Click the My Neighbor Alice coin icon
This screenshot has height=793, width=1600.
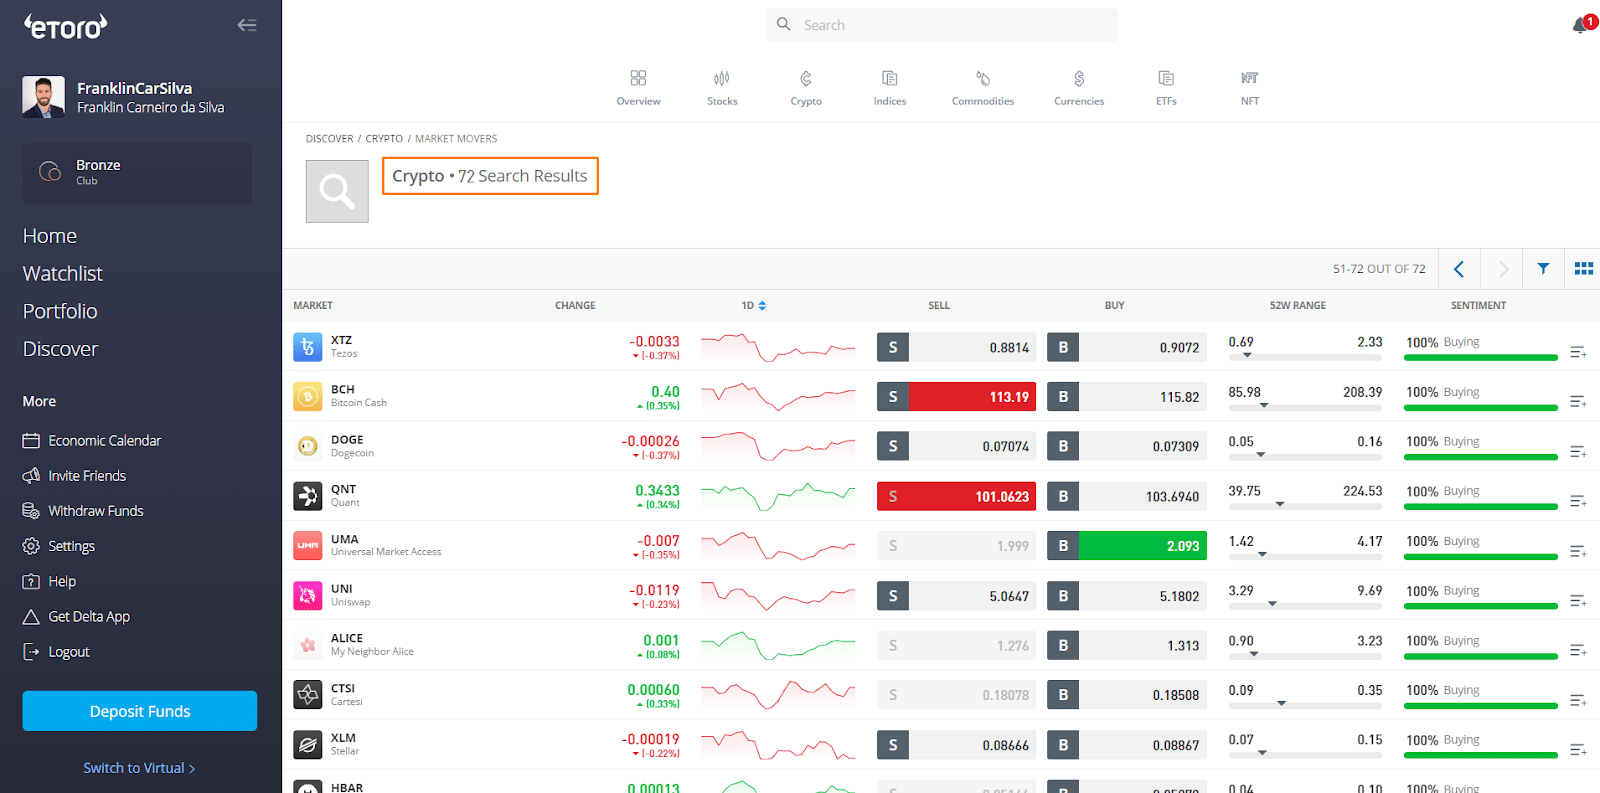[x=308, y=645]
